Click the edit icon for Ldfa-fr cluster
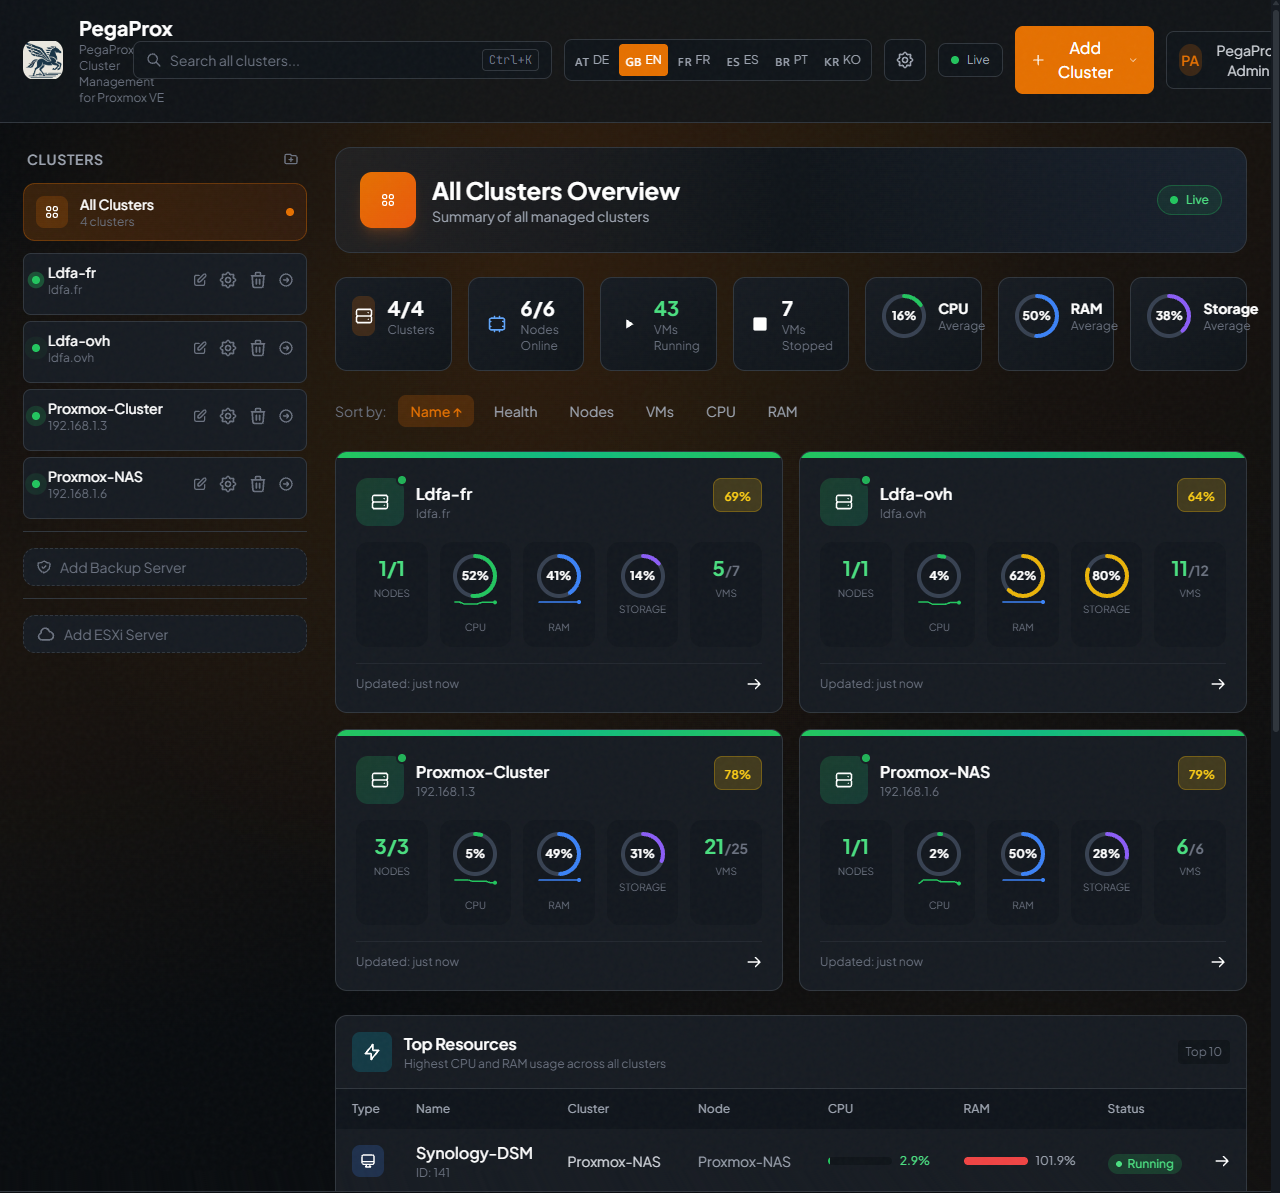Viewport: 1280px width, 1193px height. coord(200,280)
